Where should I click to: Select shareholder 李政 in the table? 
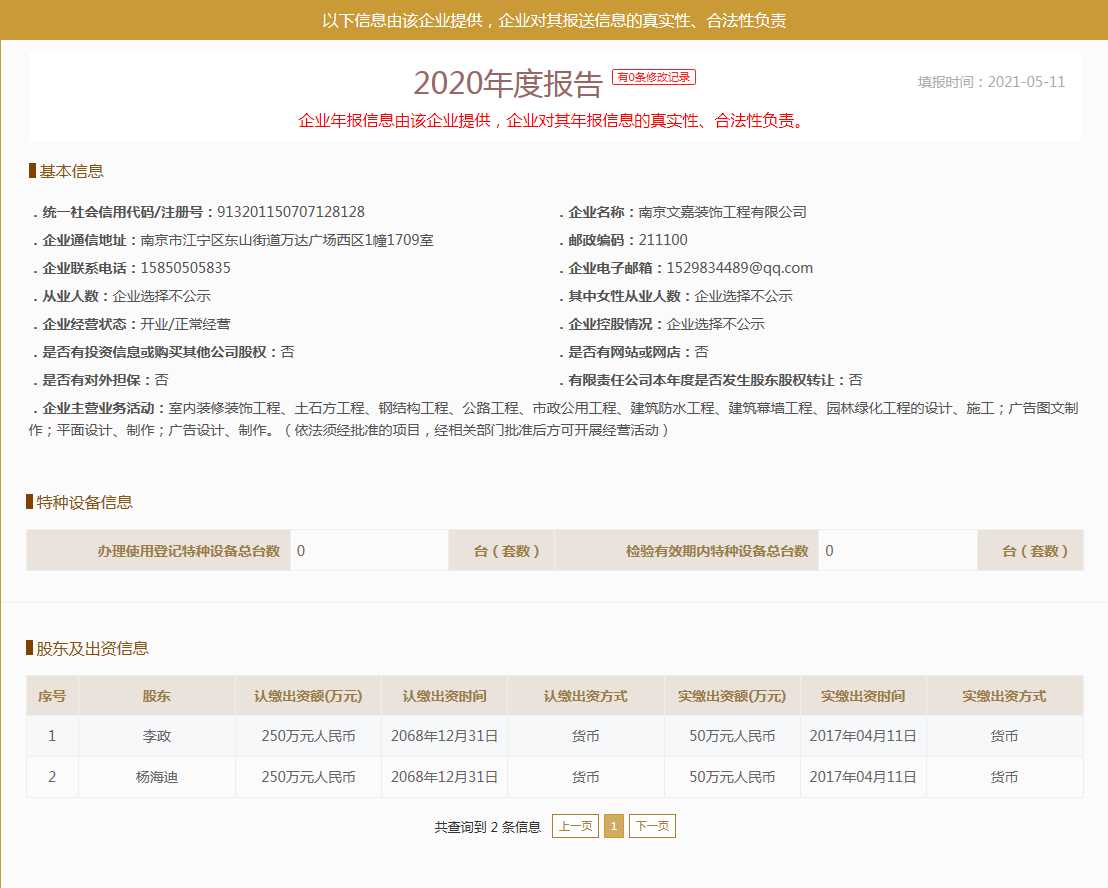[157, 736]
